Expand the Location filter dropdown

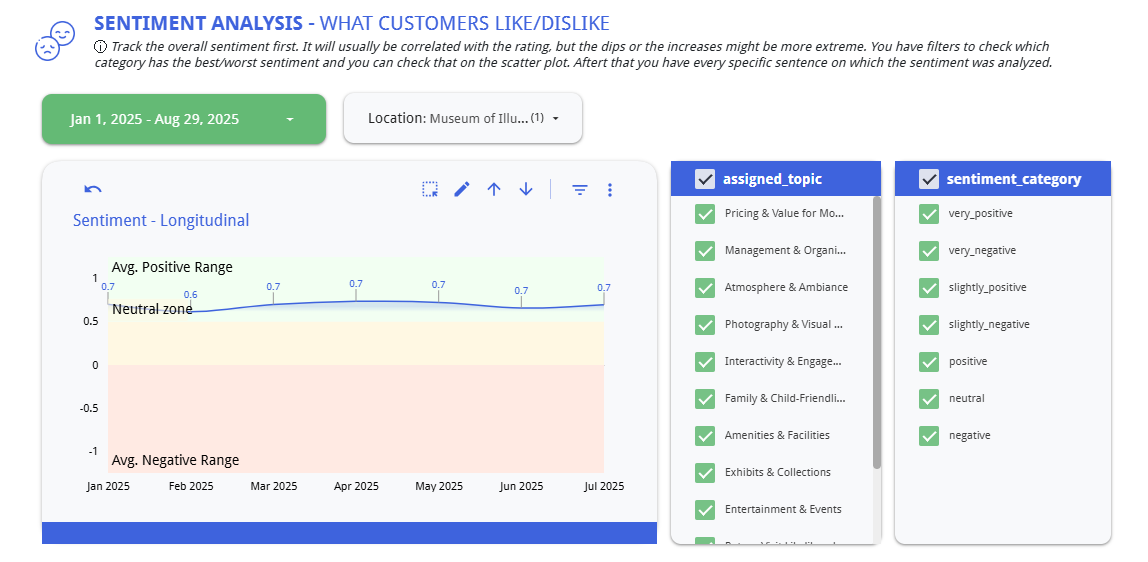462,118
